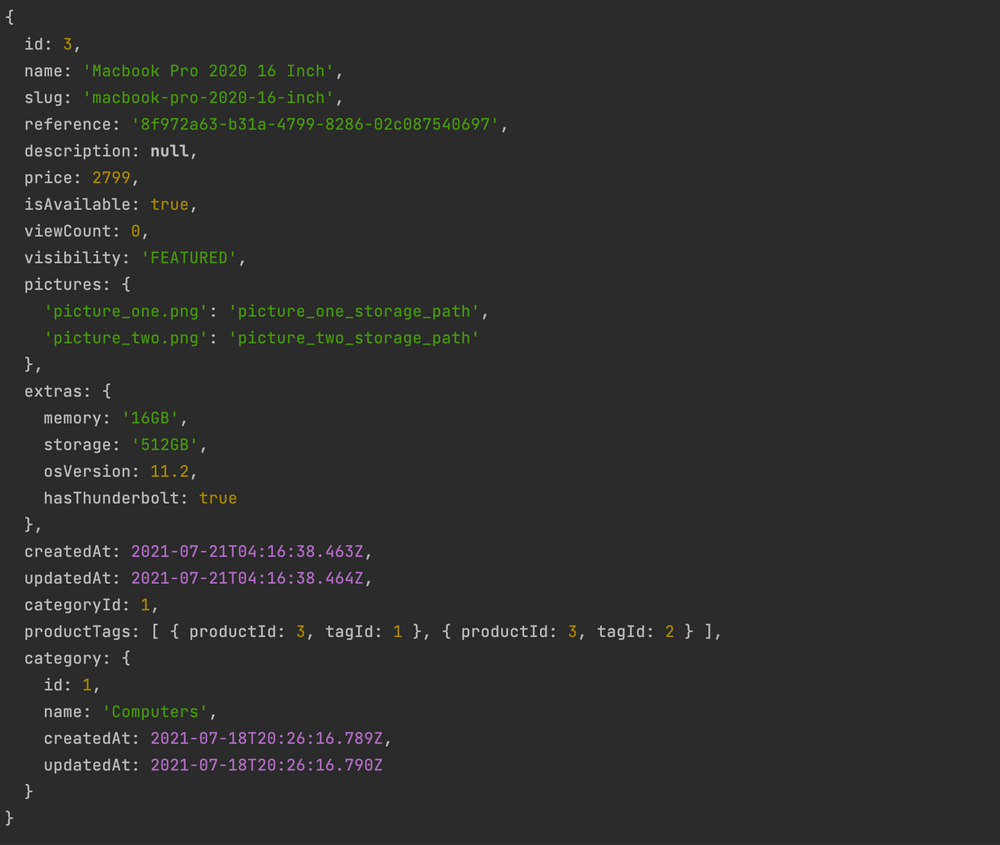
Task: Click the 'FEATURED' visibility value
Action: click(x=189, y=258)
